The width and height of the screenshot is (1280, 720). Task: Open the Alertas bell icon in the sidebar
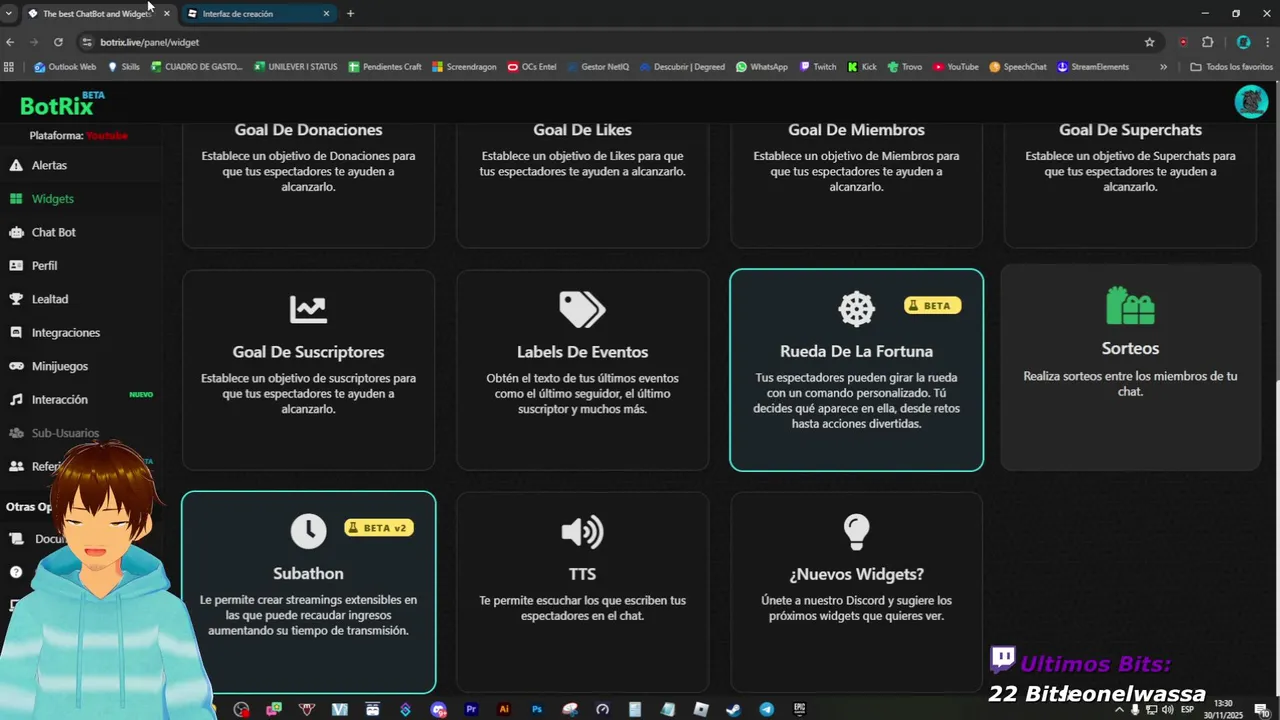pyautogui.click(x=16, y=165)
